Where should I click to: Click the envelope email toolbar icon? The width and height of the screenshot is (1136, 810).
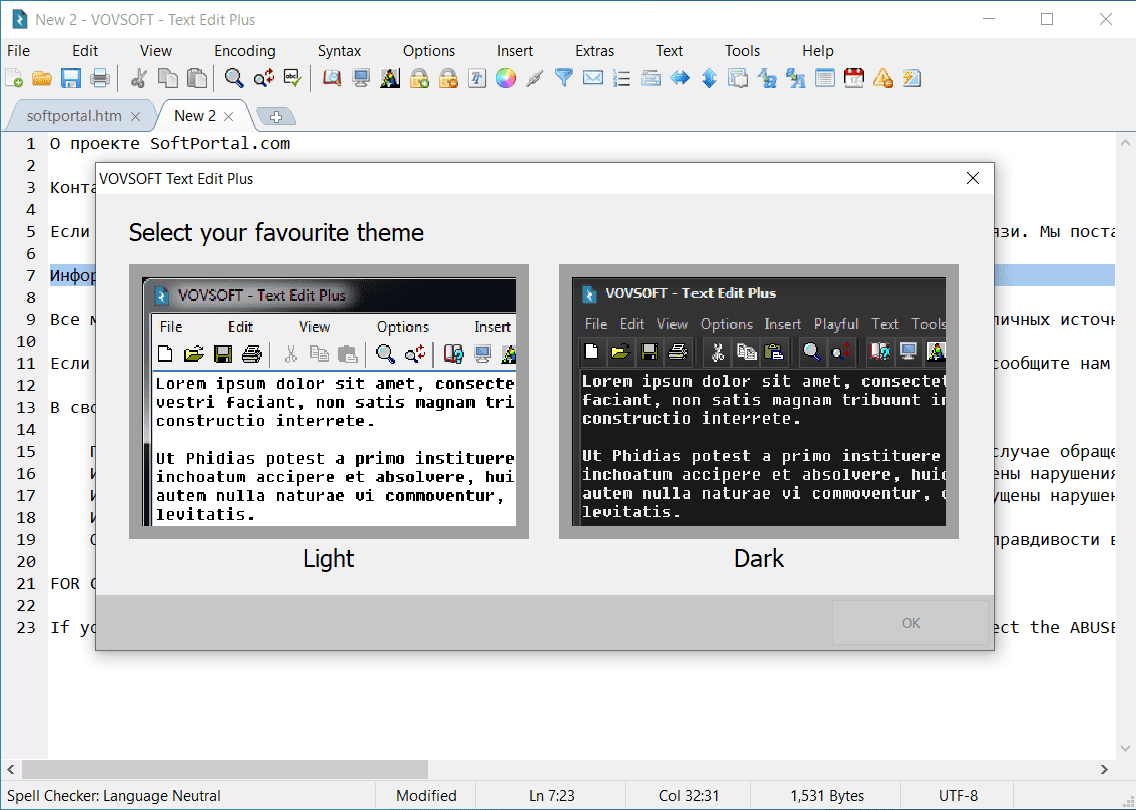(593, 78)
